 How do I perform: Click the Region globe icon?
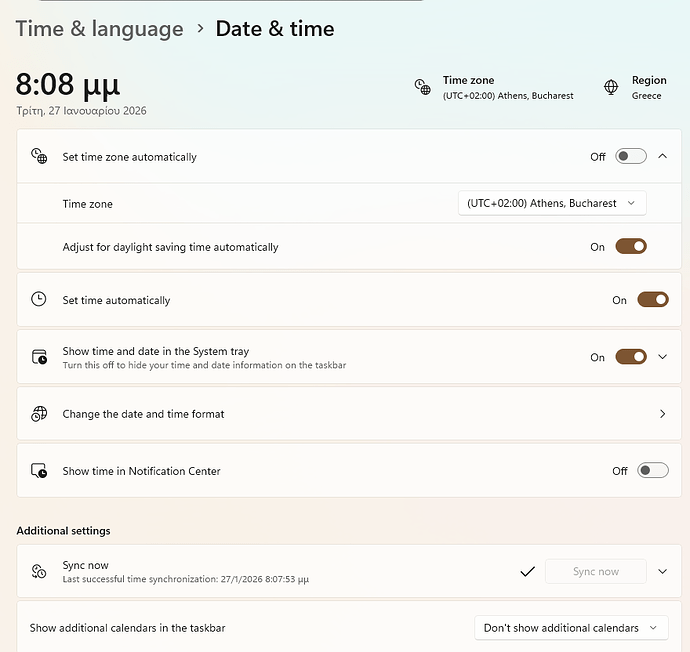pyautogui.click(x=611, y=88)
